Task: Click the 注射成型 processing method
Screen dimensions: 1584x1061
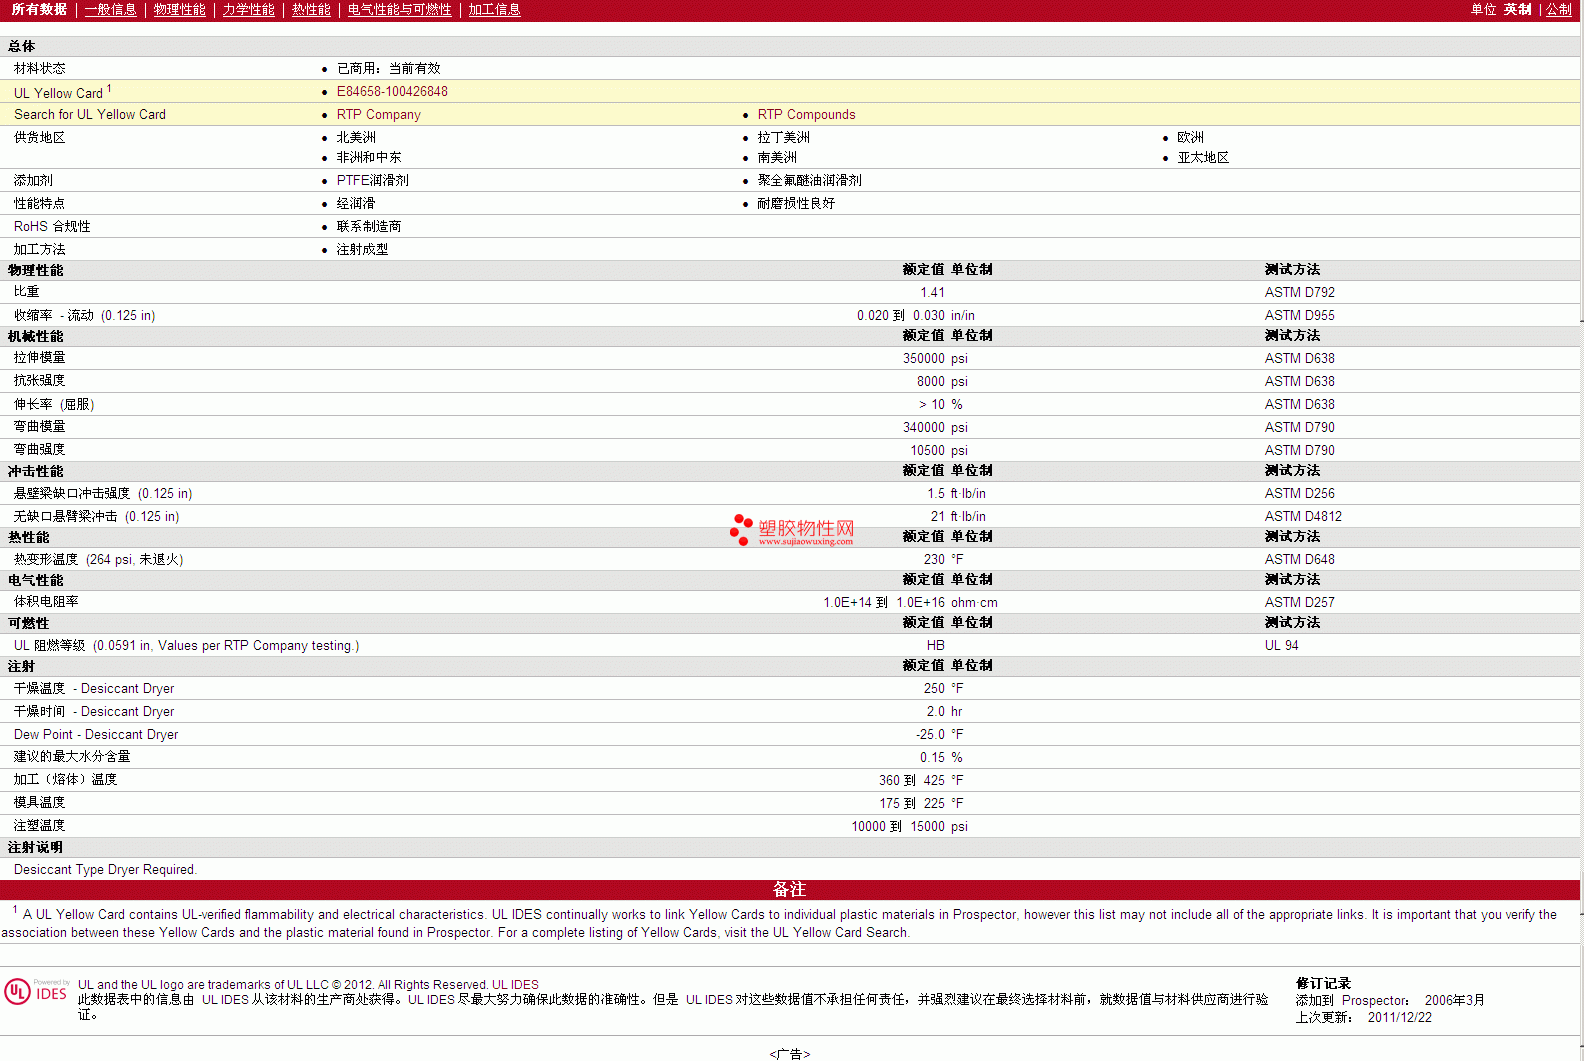Action: click(362, 250)
